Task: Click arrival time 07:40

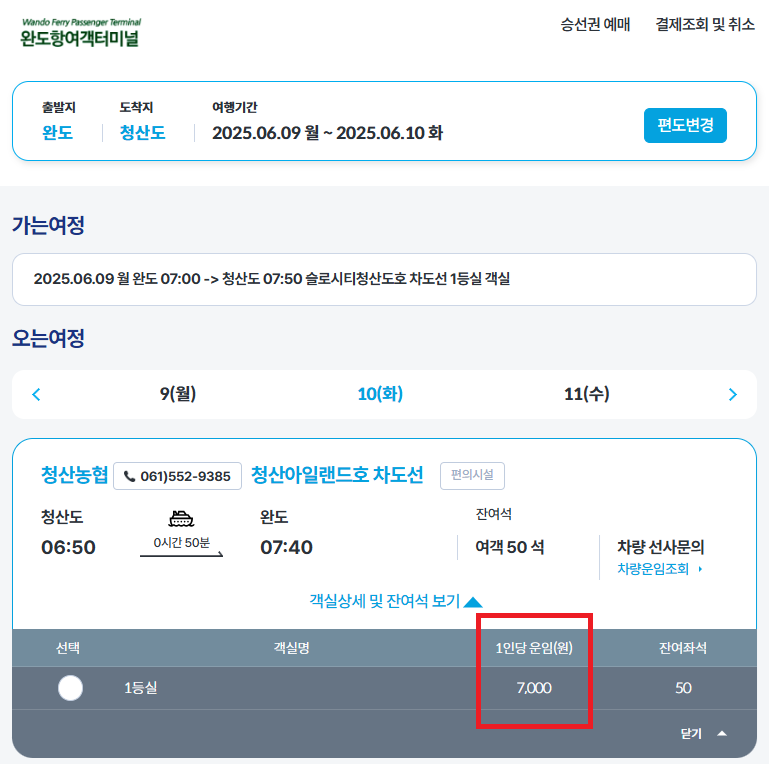Action: click(286, 547)
